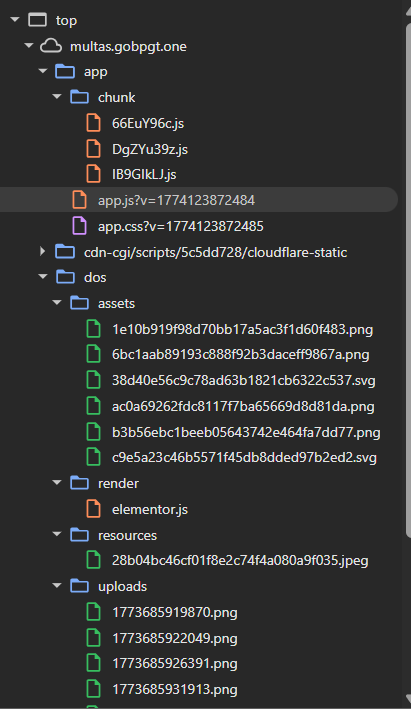Open b3b56ebc1beeb05643742e464fa7dd77.png asset

(246, 432)
